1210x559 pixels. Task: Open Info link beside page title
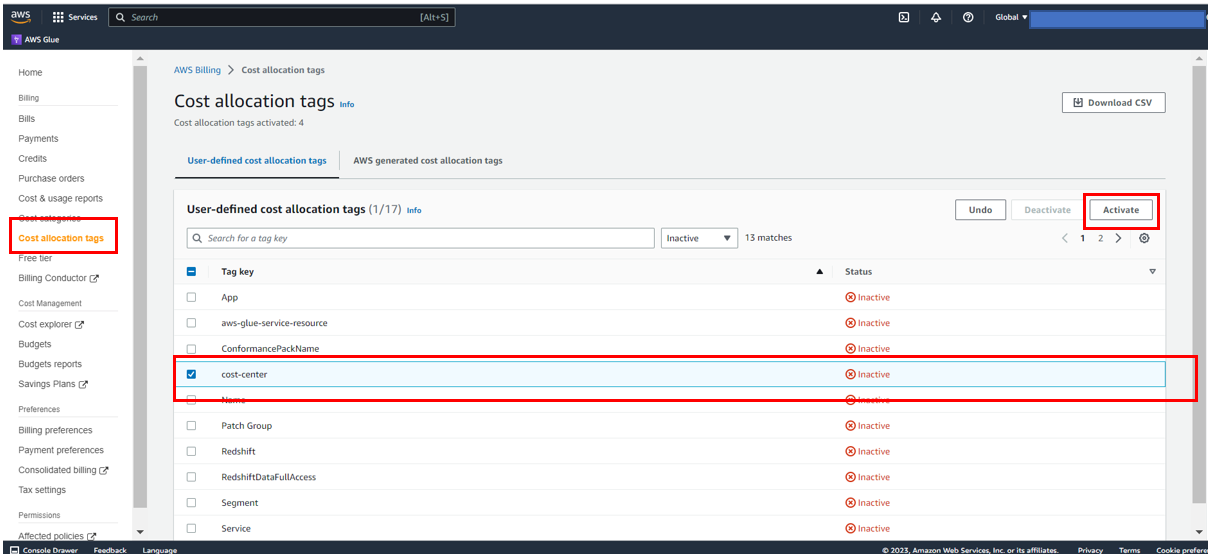[x=347, y=104]
